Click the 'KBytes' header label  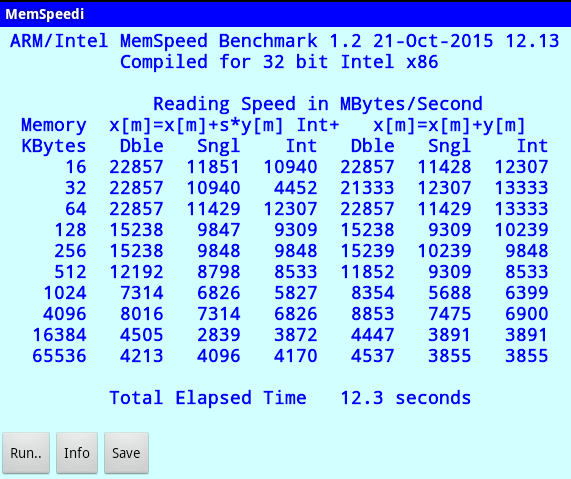click(x=54, y=146)
